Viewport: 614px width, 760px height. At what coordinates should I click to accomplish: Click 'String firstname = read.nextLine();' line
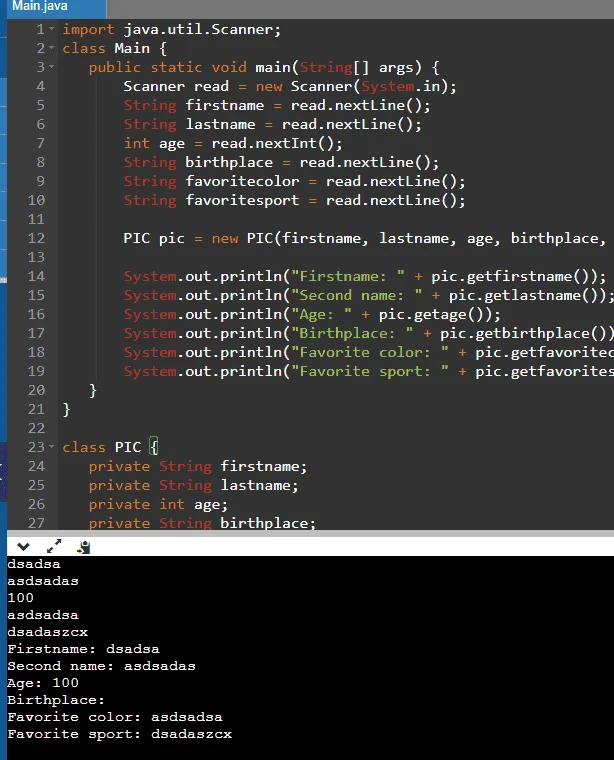coord(277,105)
